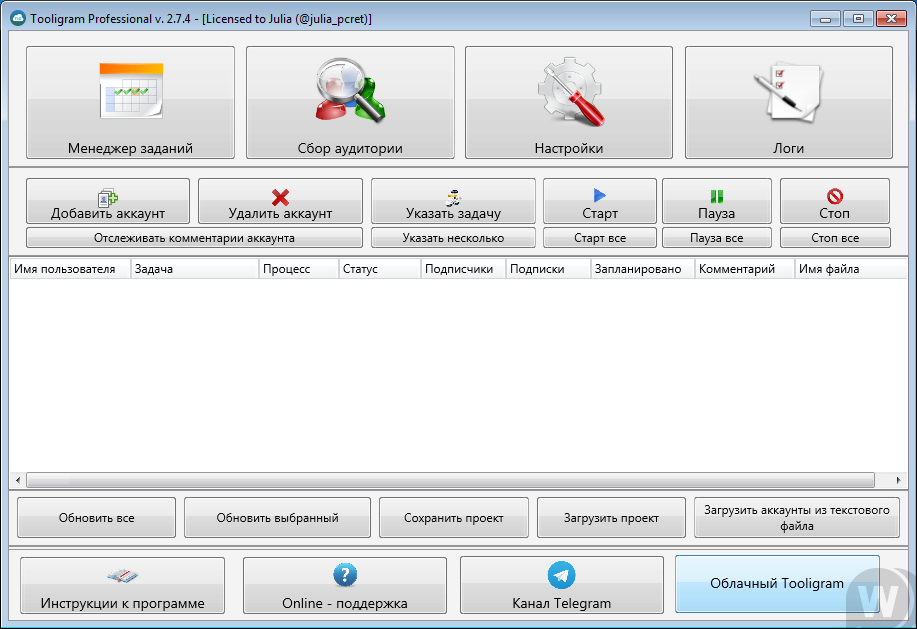
Task: Click the Старт play button
Action: (600, 201)
